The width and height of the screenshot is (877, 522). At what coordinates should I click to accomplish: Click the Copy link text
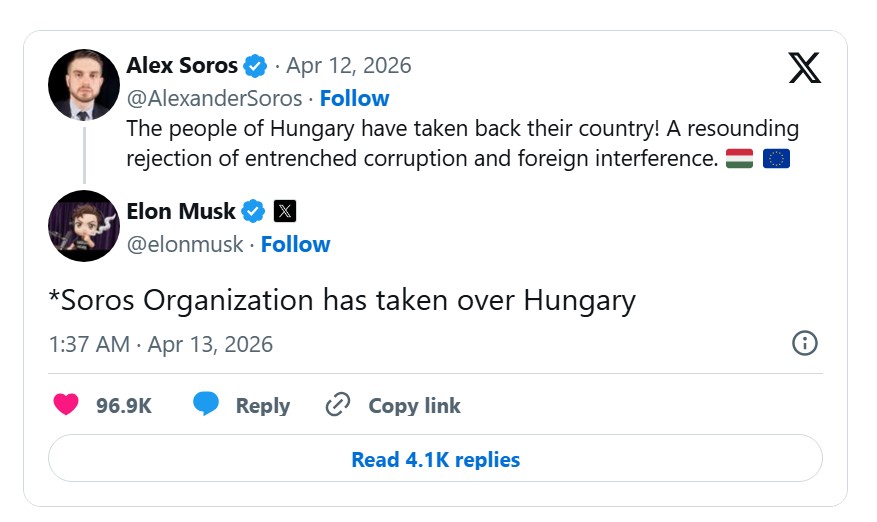click(x=414, y=405)
